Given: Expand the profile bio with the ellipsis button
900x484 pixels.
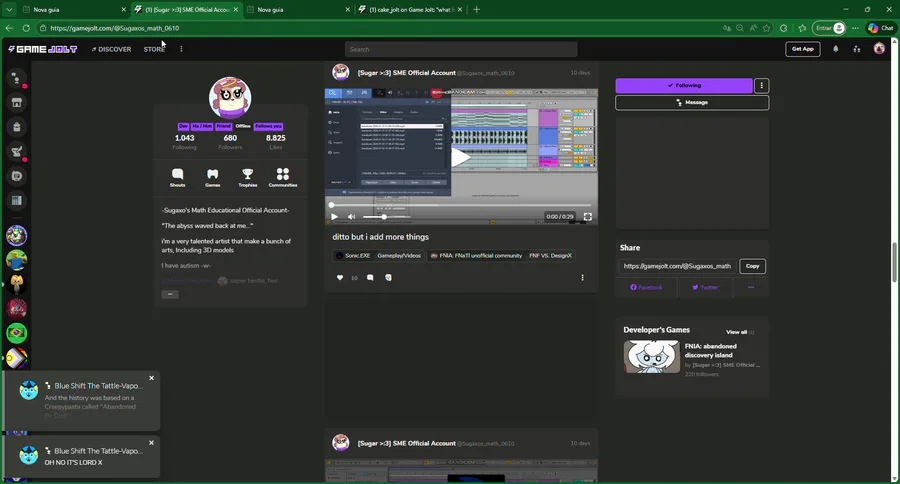Looking at the screenshot, I should [170, 295].
